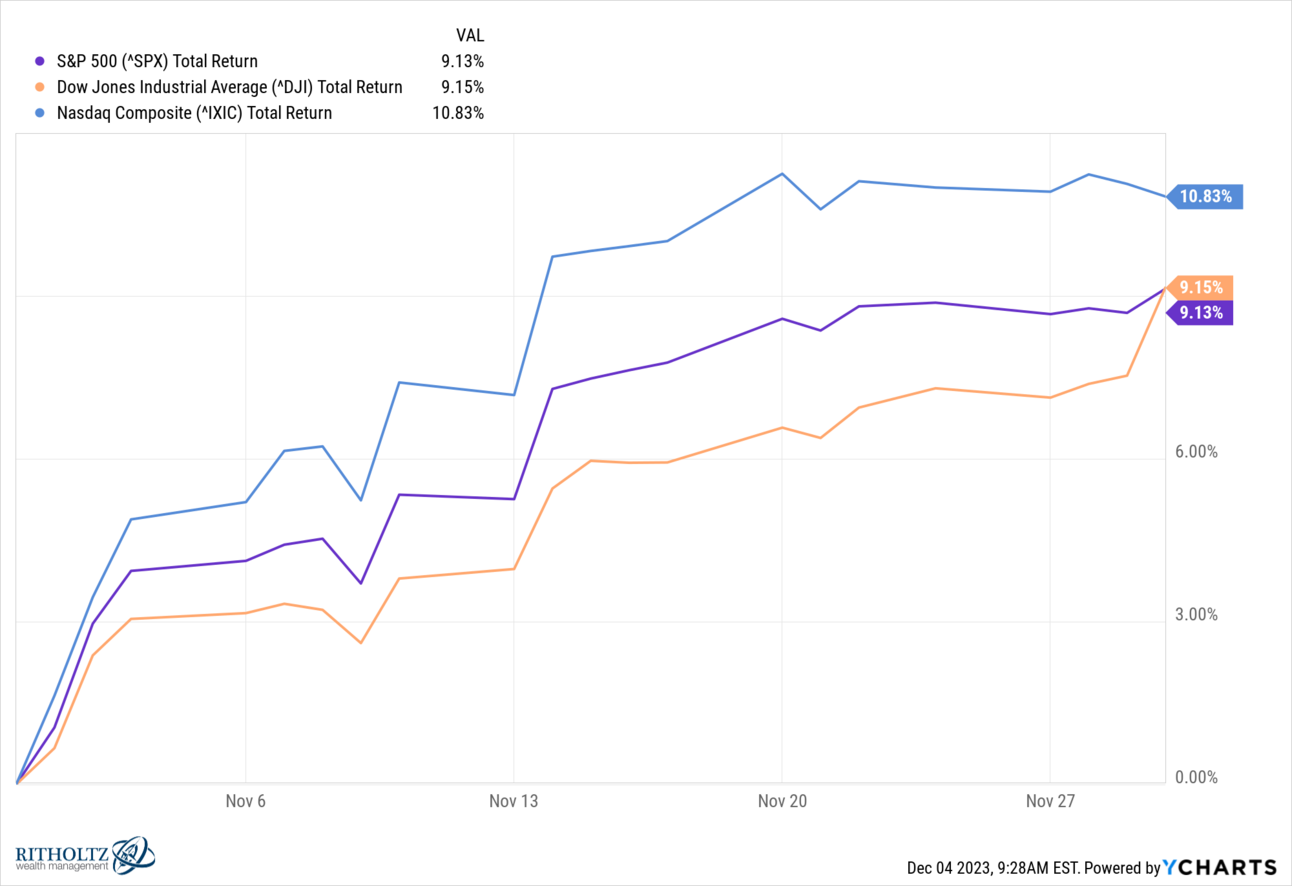Viewport: 1292px width, 886px height.
Task: Click the 9.15% orange end-value flag
Action: [x=1200, y=287]
